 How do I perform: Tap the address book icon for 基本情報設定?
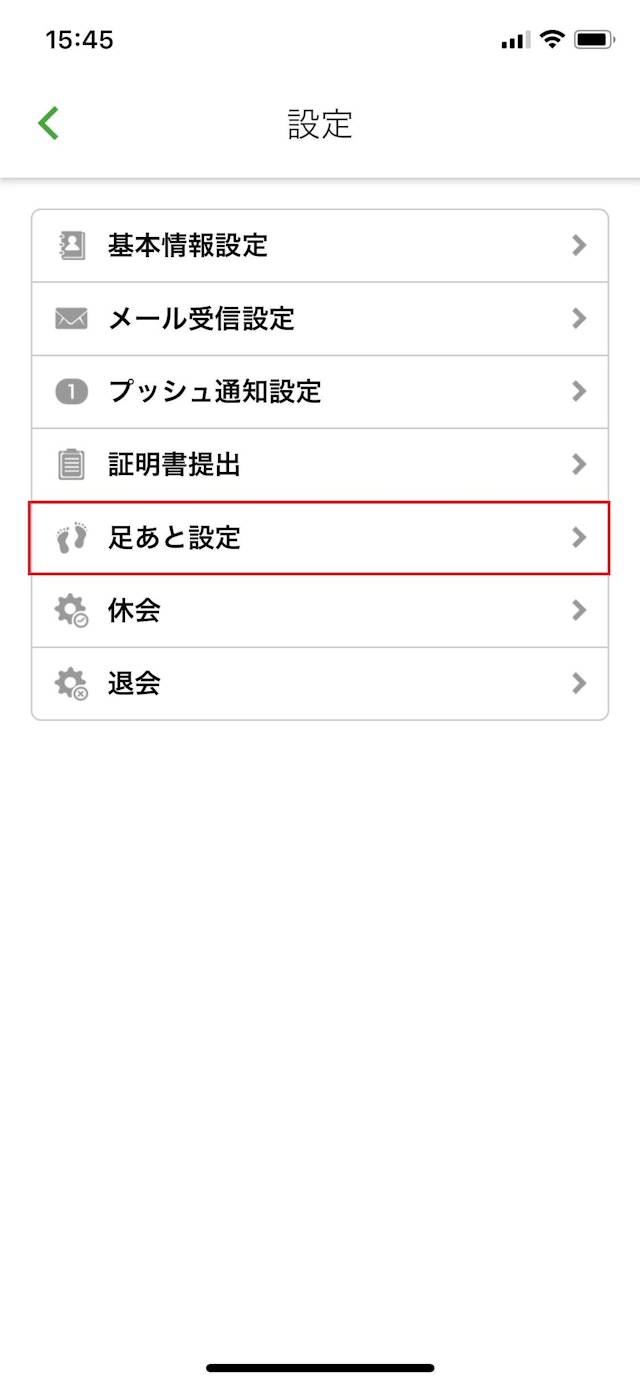coord(72,245)
